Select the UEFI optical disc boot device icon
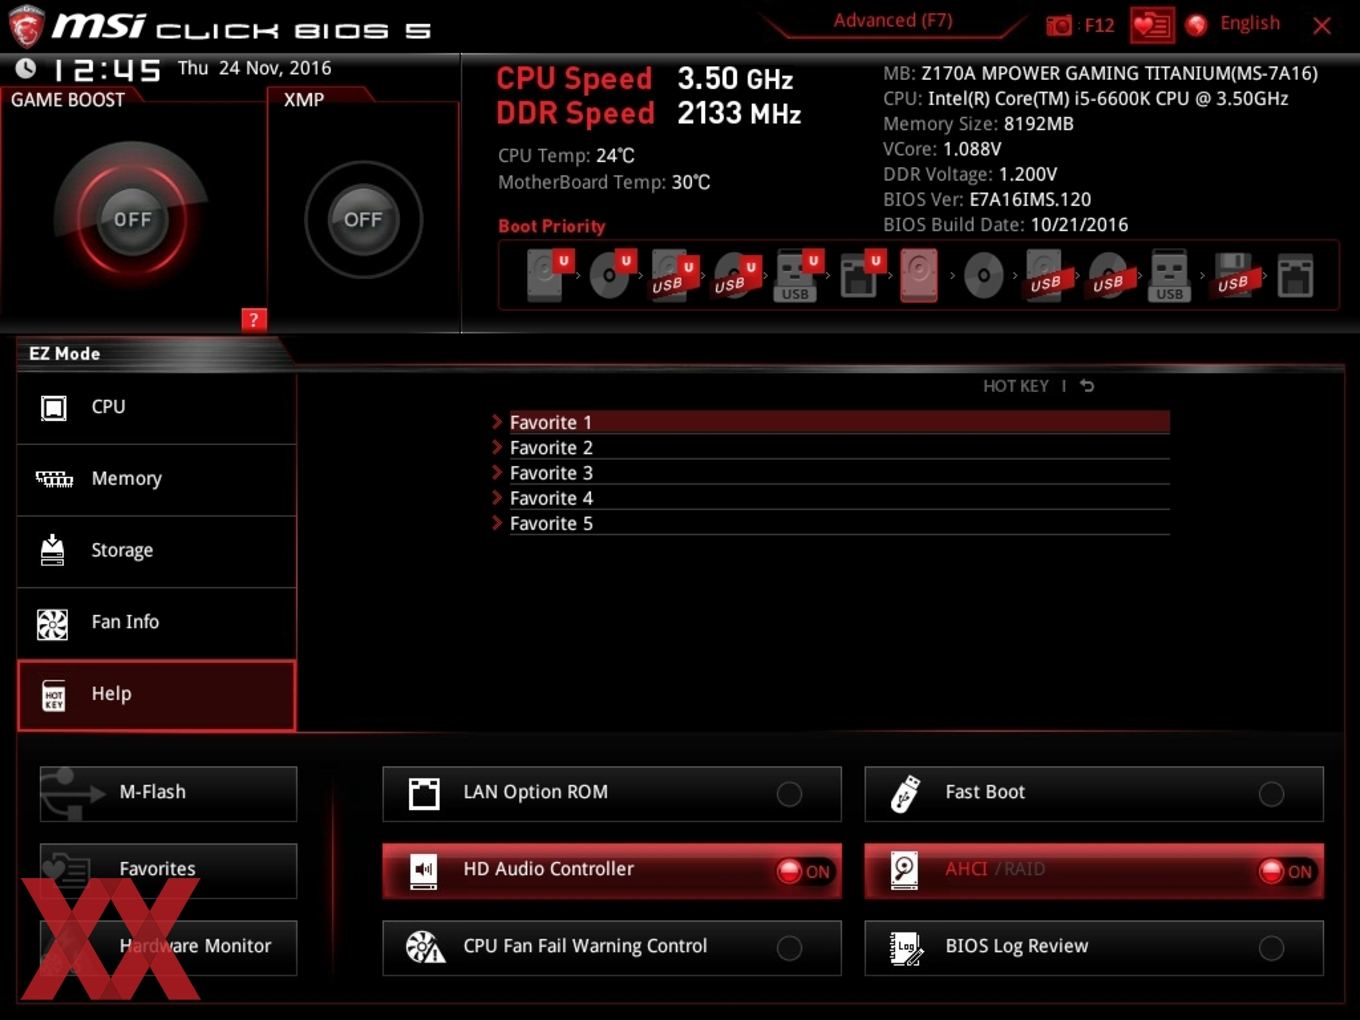 point(610,275)
